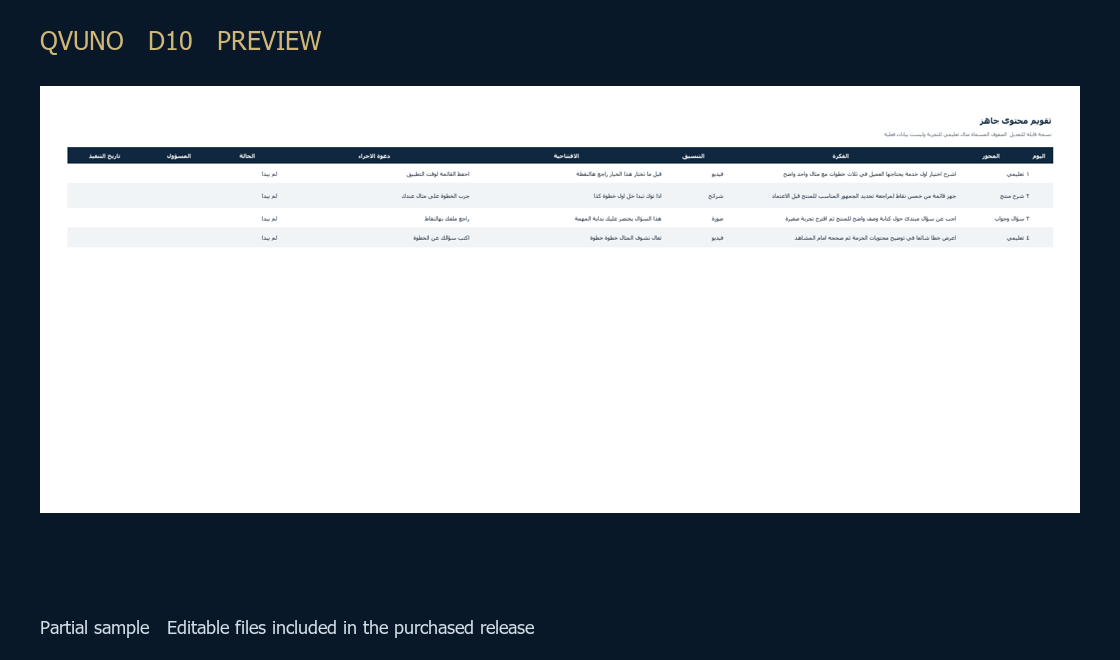Click the call-to-action cell in the 'شرح منتج' row

pos(436,196)
